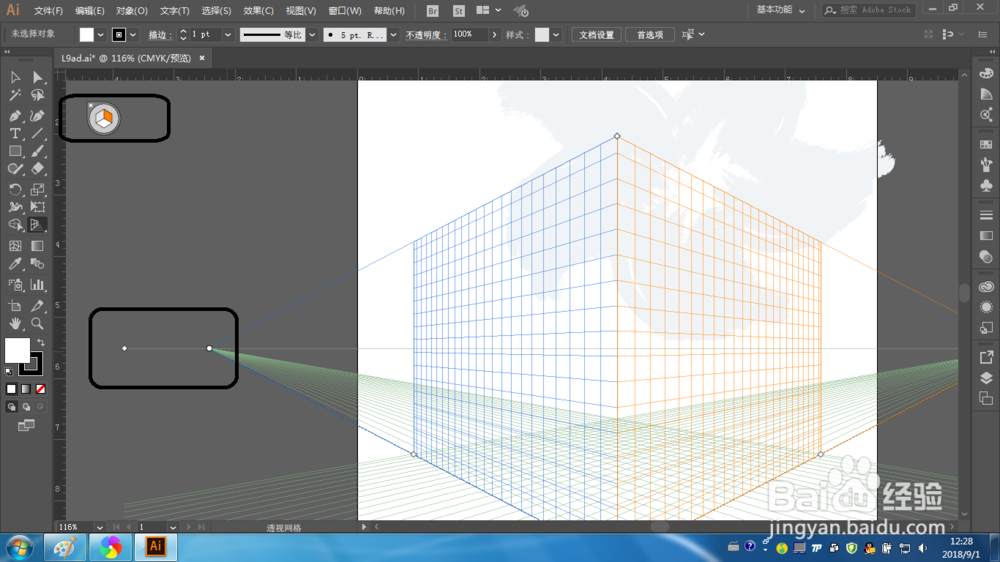Select the Artboard tool
Screen dimensions: 1000x562
[15, 306]
